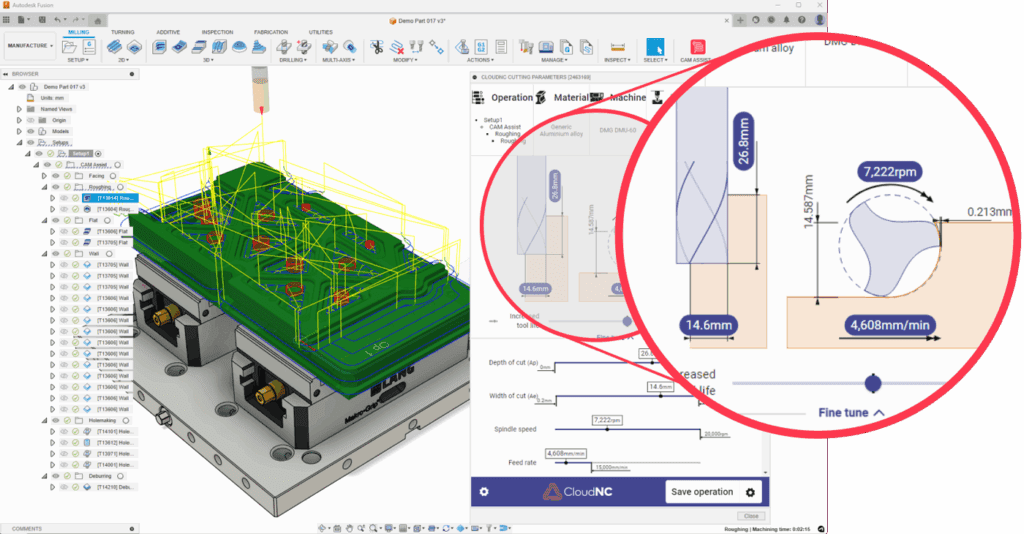Expand the Origin node in browser
The width and height of the screenshot is (1024, 534).
click(x=18, y=120)
